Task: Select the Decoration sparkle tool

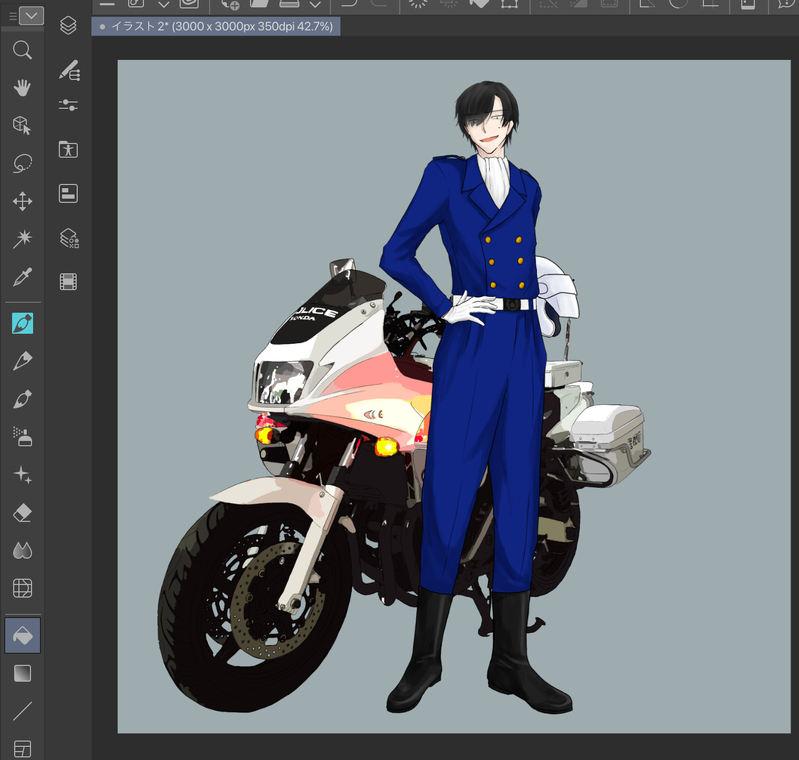Action: pos(22,475)
